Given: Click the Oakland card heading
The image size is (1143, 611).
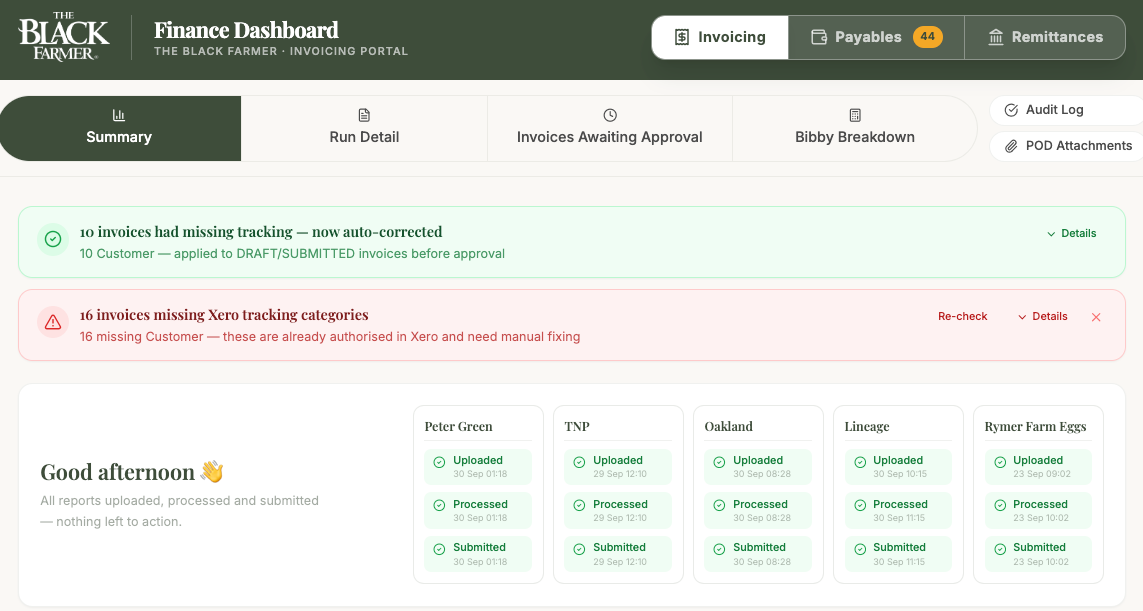Looking at the screenshot, I should point(728,427).
